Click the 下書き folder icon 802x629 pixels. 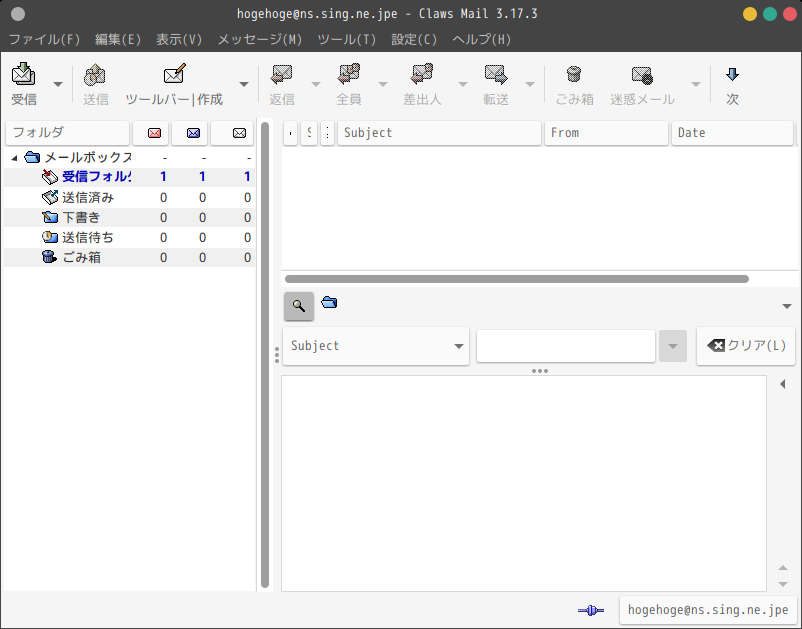(50, 217)
